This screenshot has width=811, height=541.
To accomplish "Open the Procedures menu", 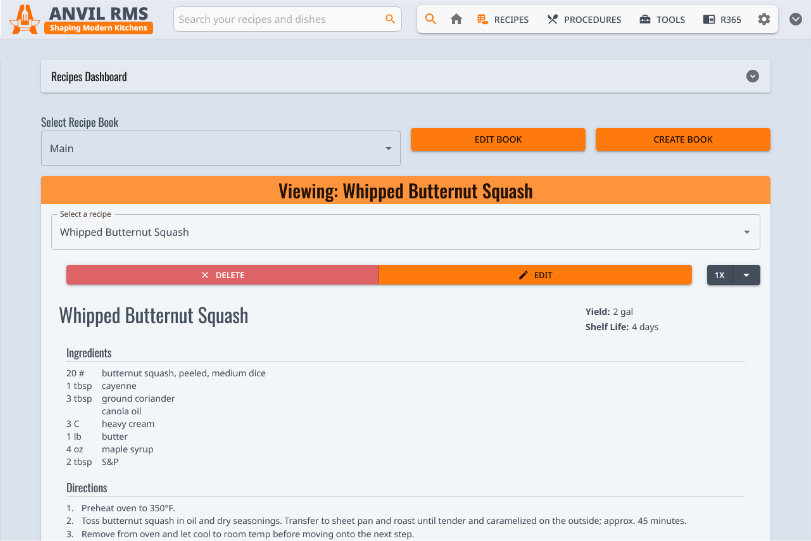I will 584,19.
